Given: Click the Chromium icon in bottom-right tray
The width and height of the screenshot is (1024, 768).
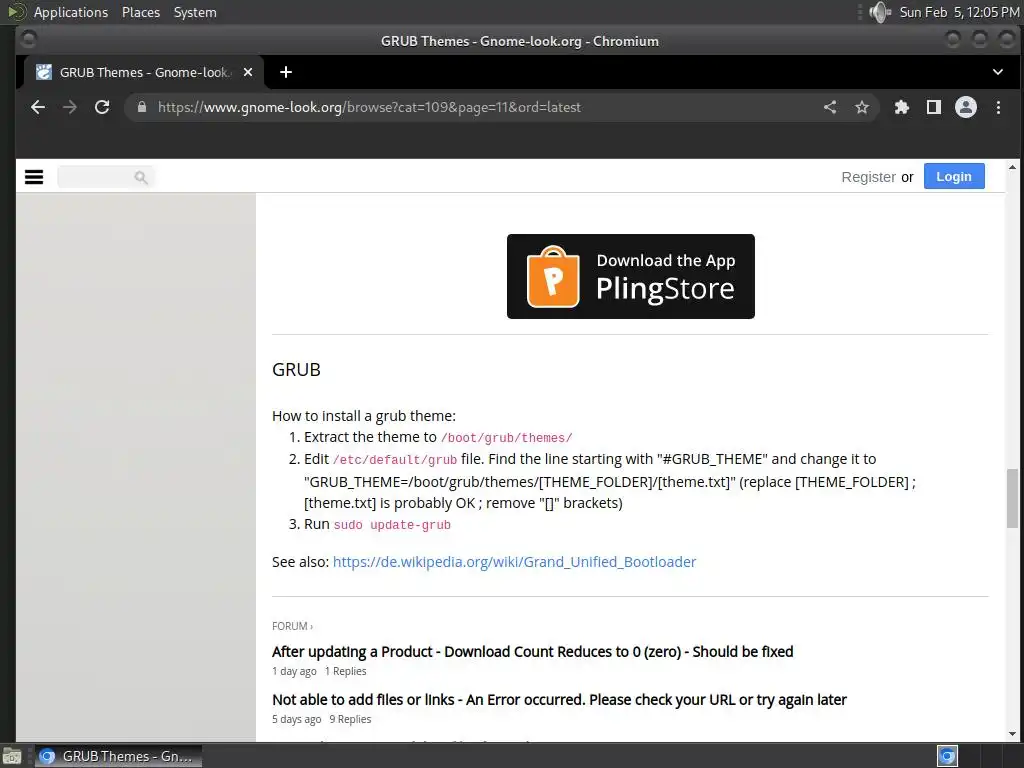Looking at the screenshot, I should tap(948, 756).
